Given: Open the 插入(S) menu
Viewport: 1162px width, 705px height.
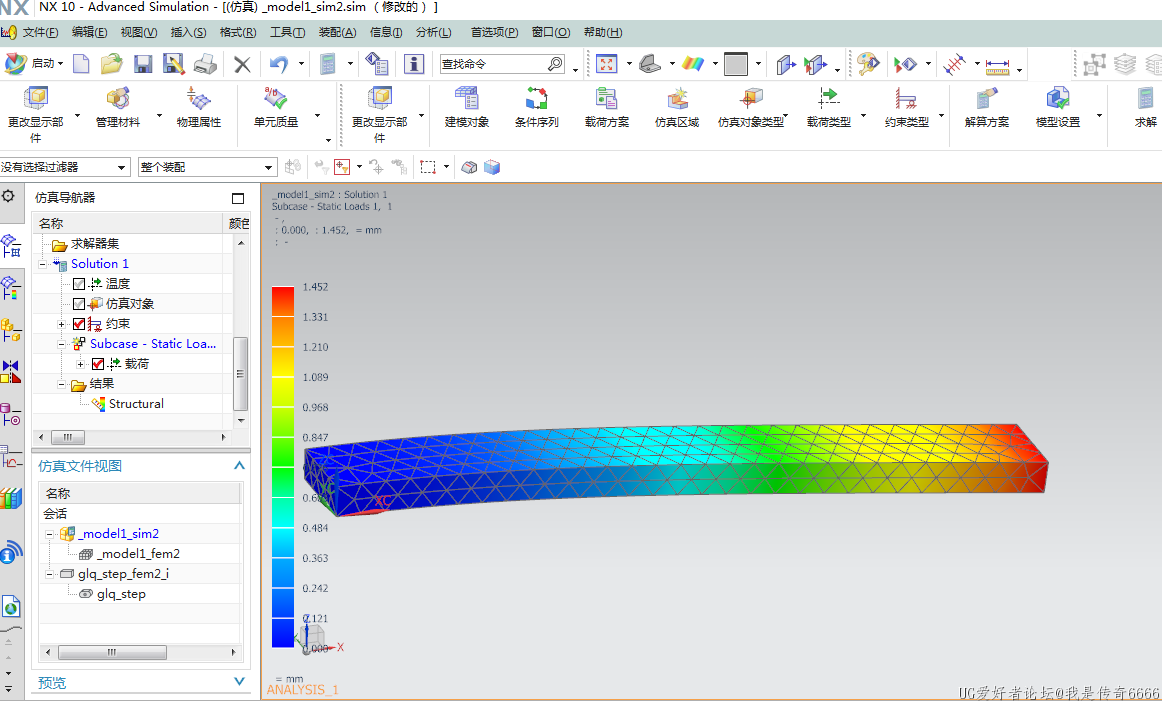Looking at the screenshot, I should pos(188,33).
